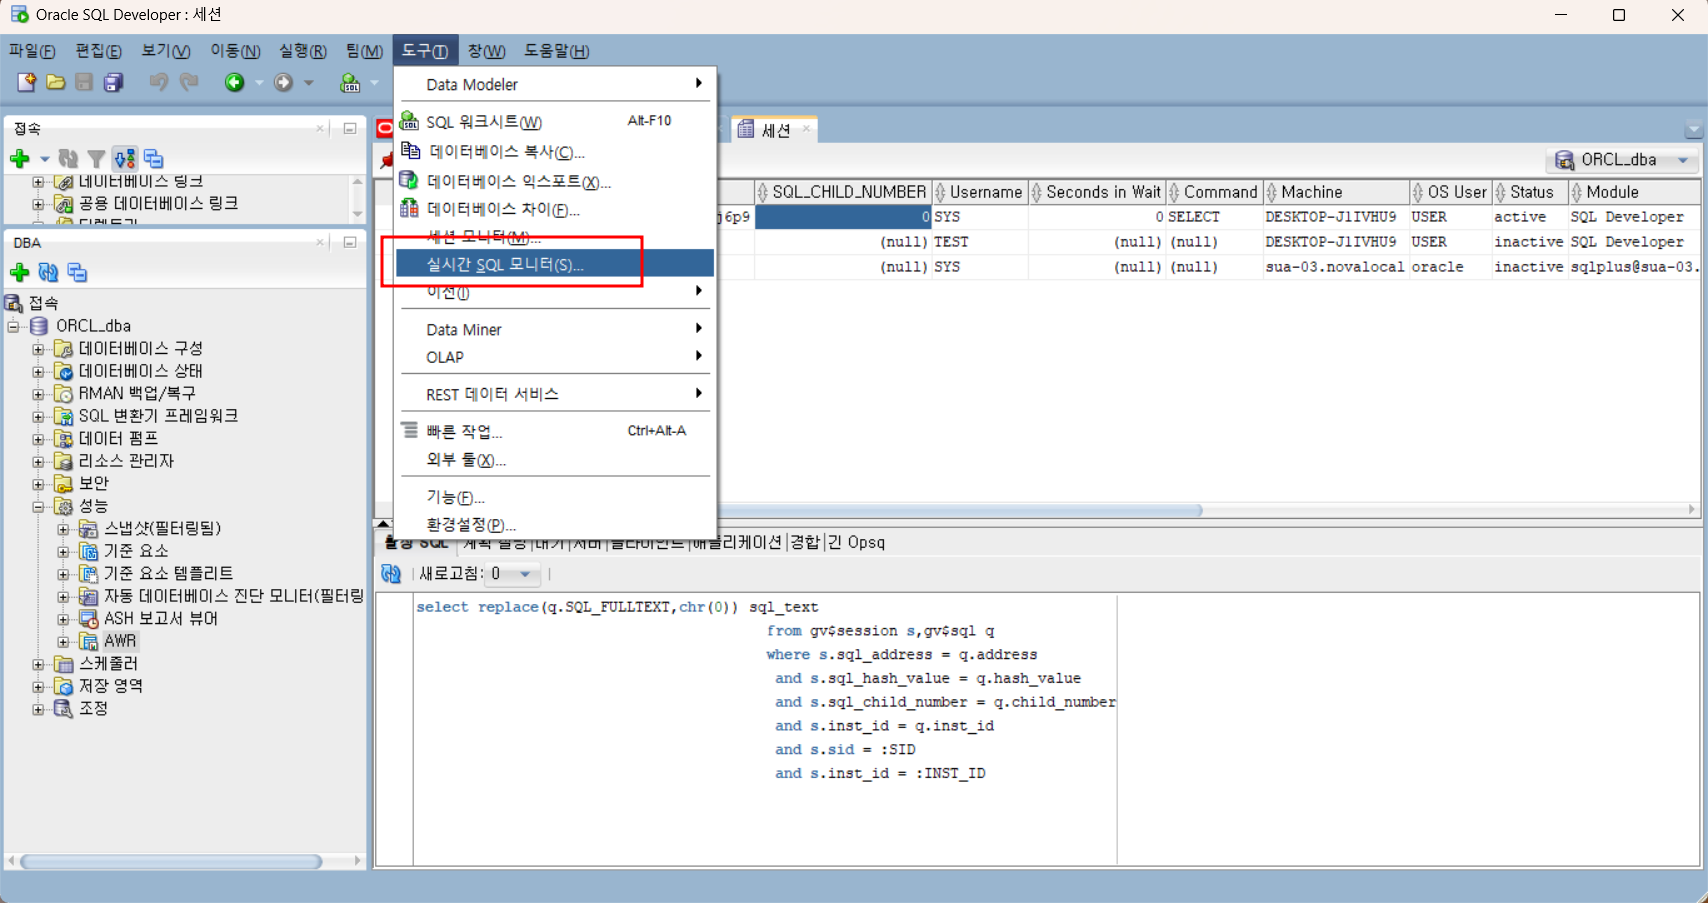Image resolution: width=1708 pixels, height=903 pixels.
Task: Click the refresh icon in 접속 panel
Action: click(68, 159)
